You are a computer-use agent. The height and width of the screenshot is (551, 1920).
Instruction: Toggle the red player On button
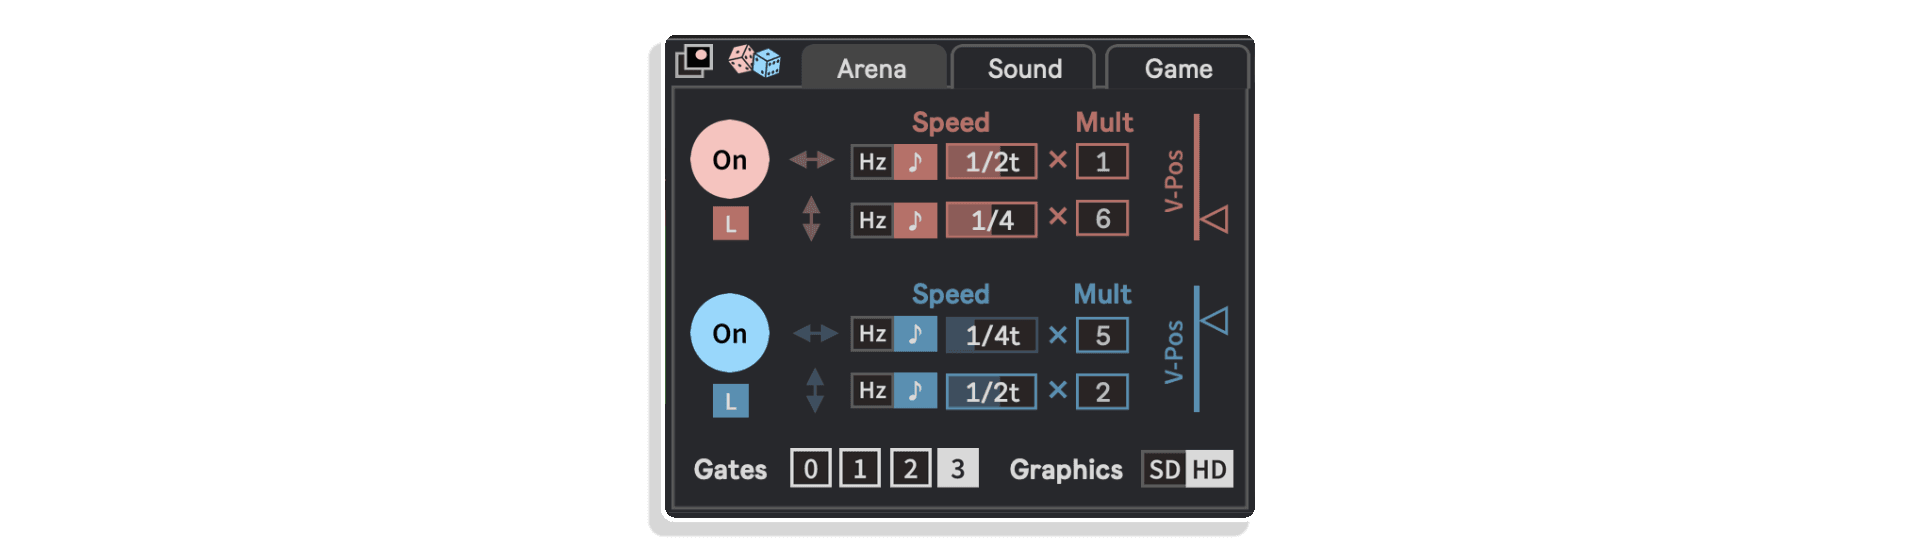point(730,160)
